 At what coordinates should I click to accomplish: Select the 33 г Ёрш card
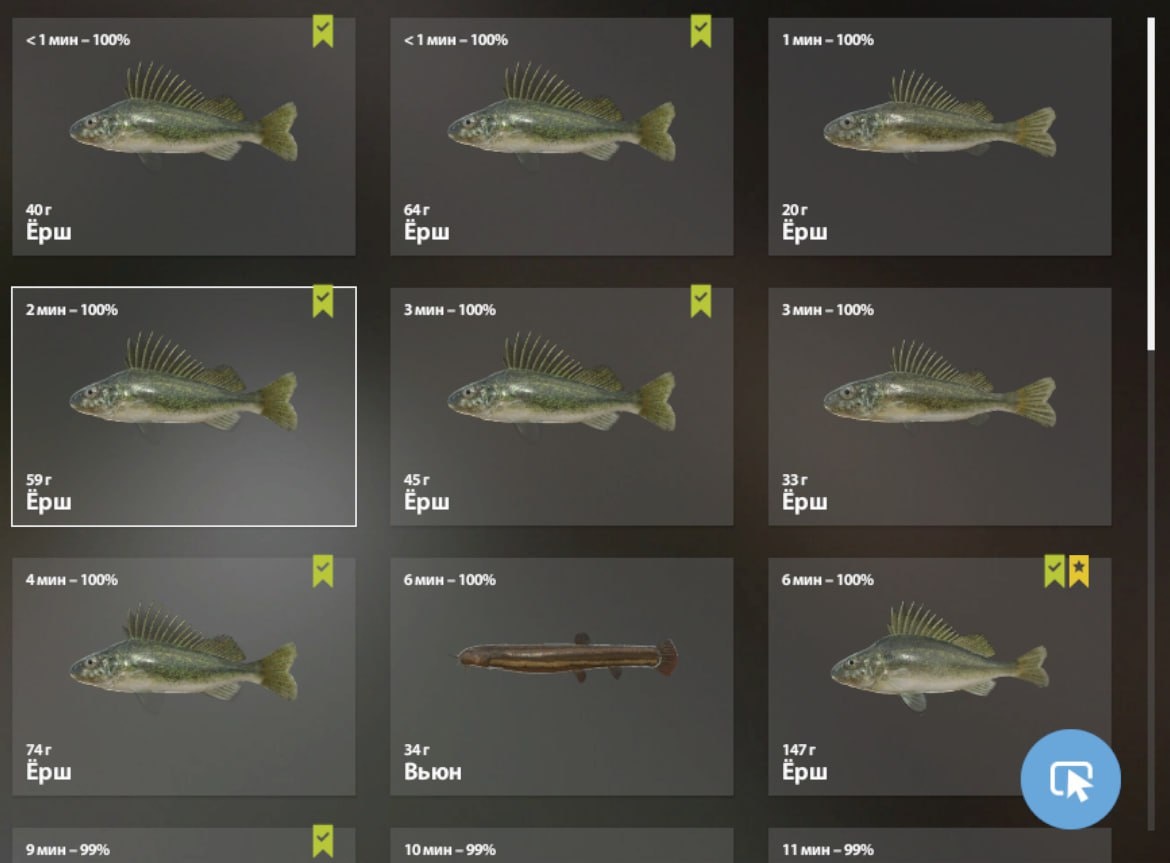939,407
